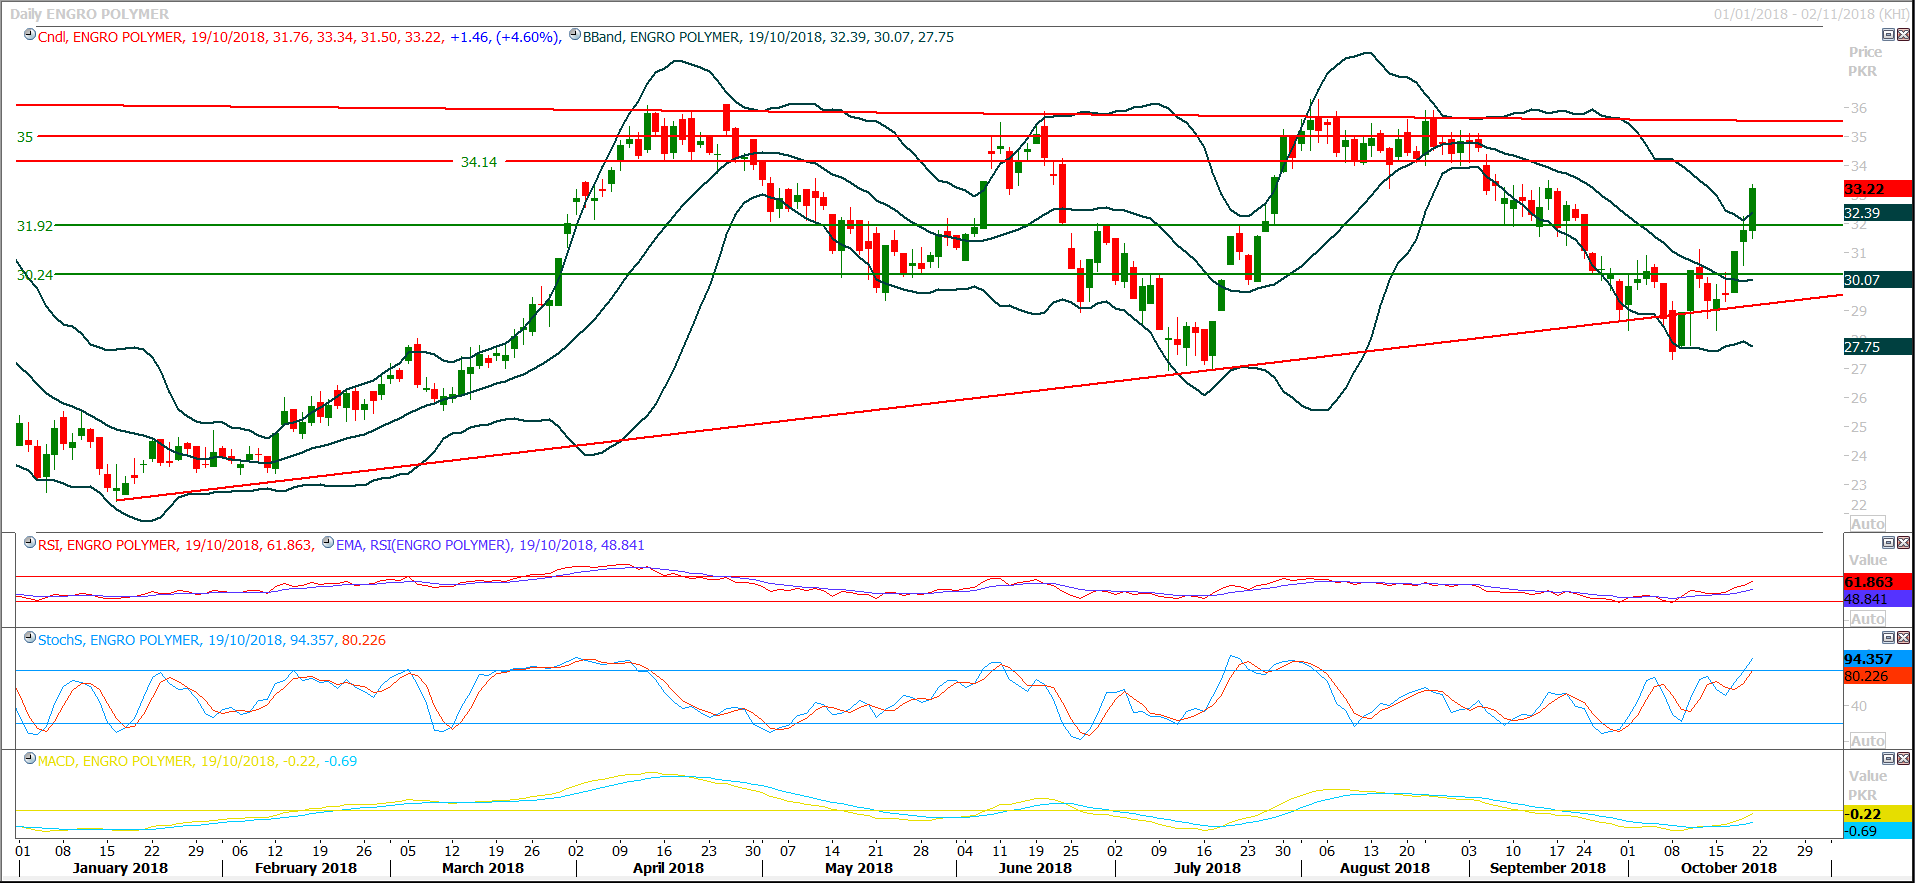Screen dimensions: 1915x883
Task: Click the Daily ENGRO POLYMER chart title
Action: point(89,14)
